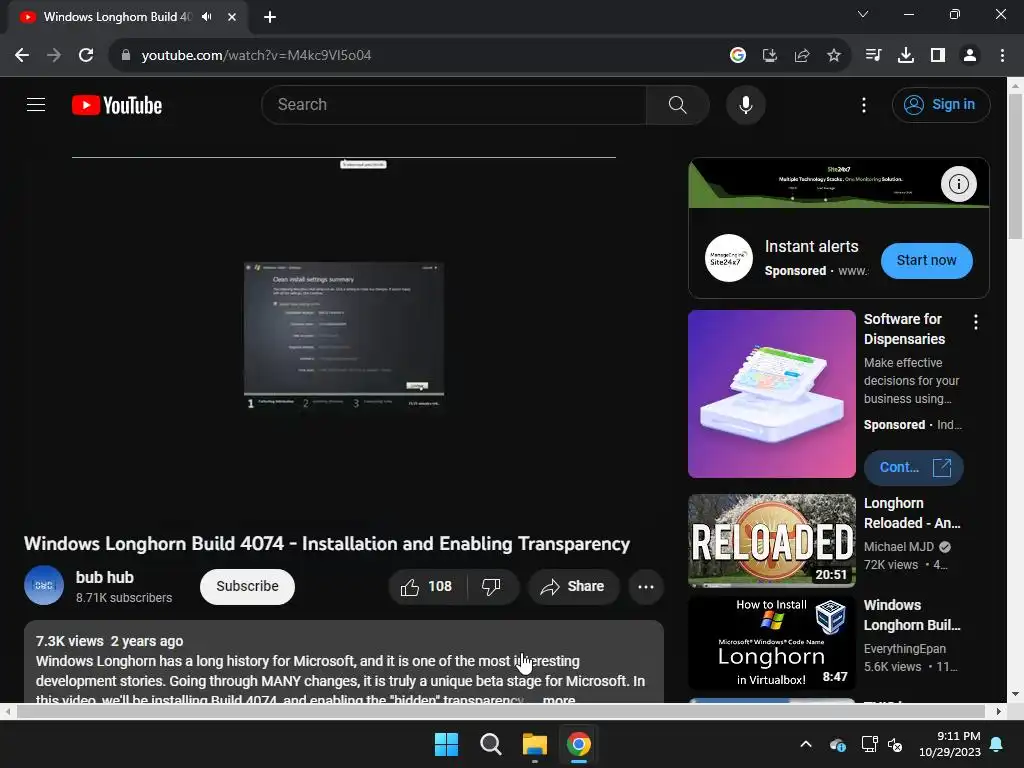Open Chrome downloads
This screenshot has height=768, width=1024.
905,55
